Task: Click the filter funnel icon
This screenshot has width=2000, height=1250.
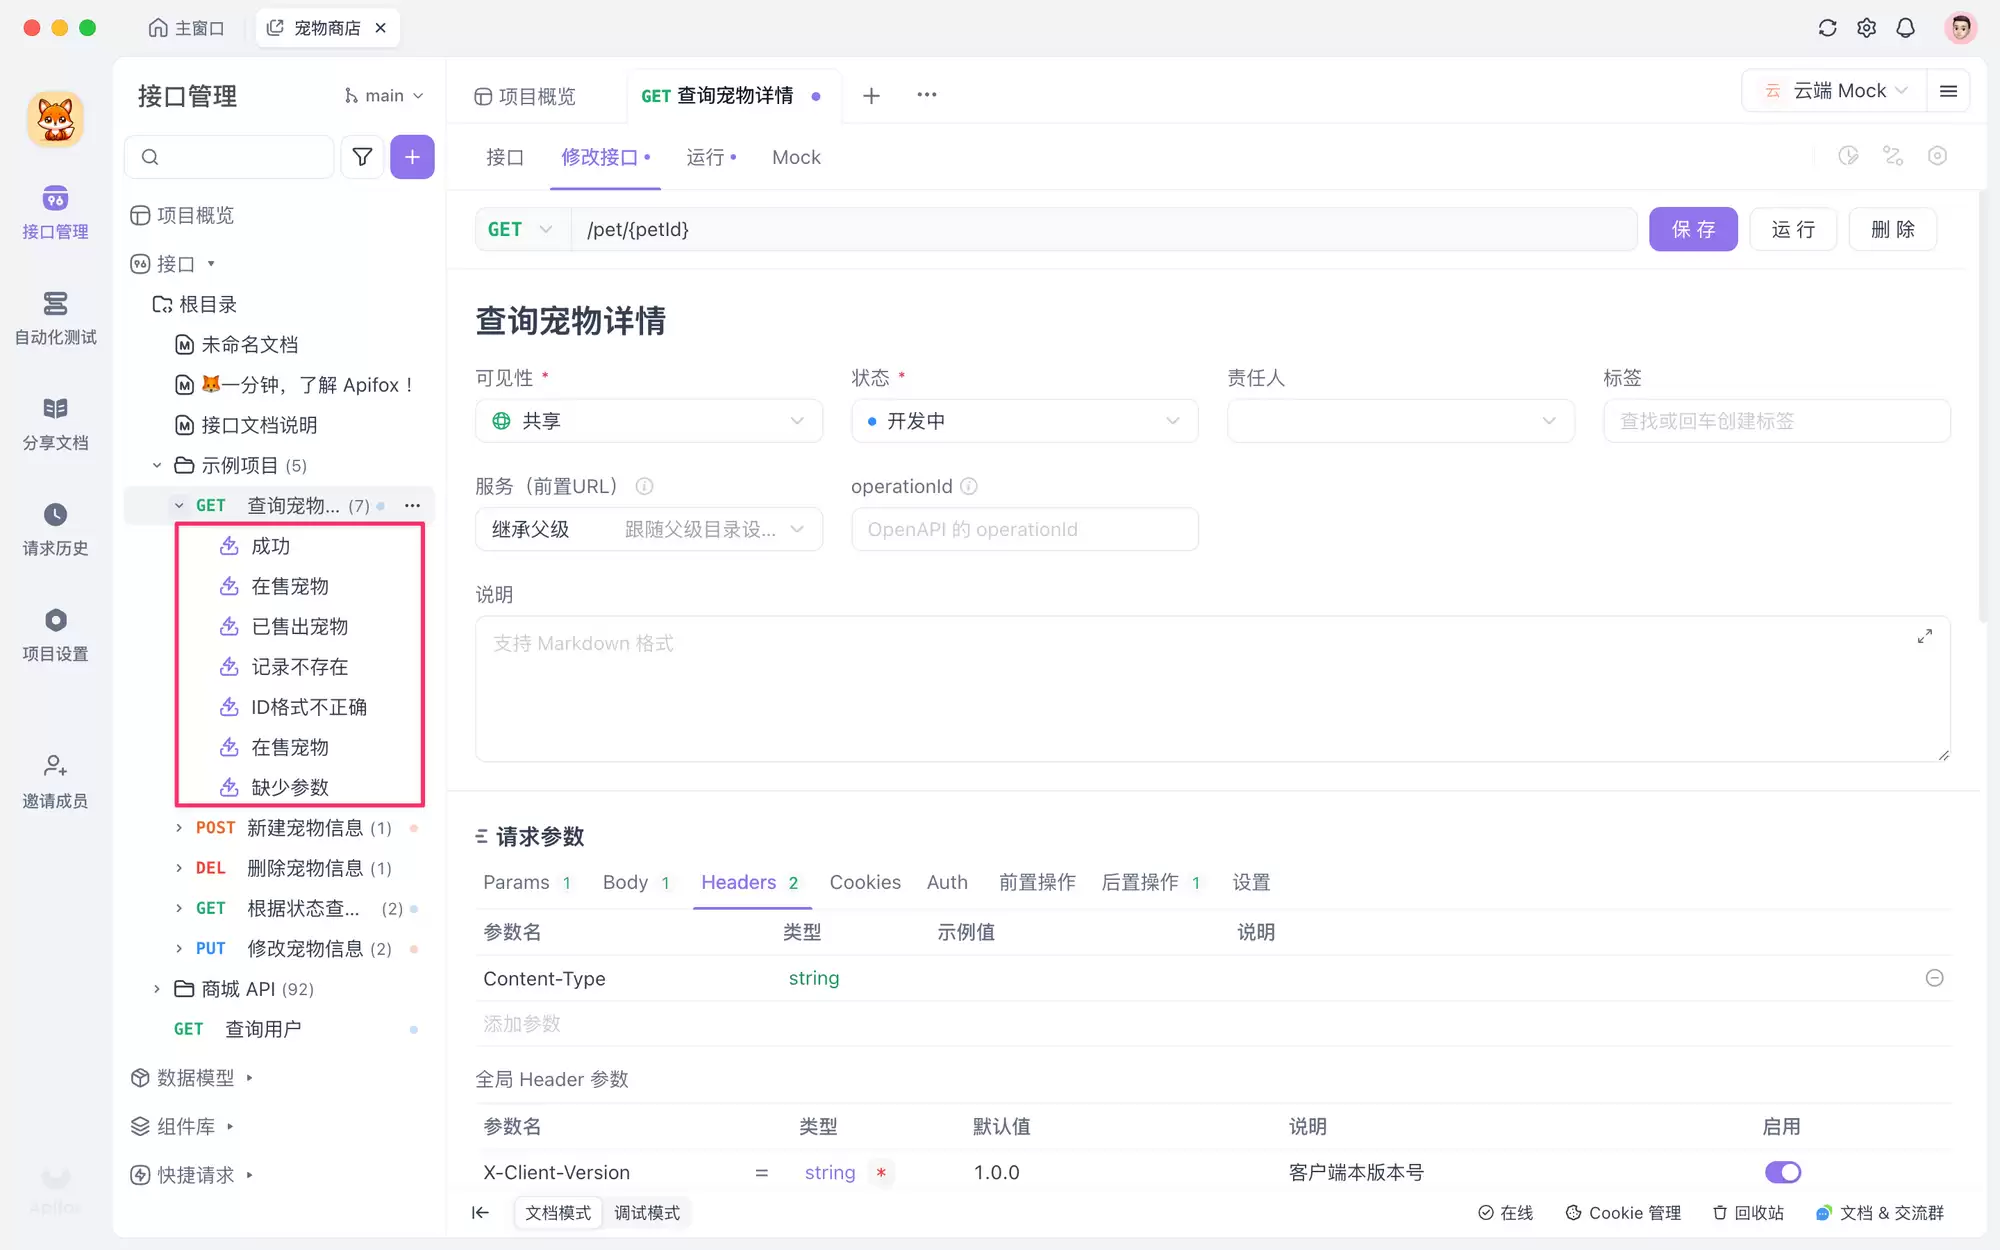Action: (362, 157)
